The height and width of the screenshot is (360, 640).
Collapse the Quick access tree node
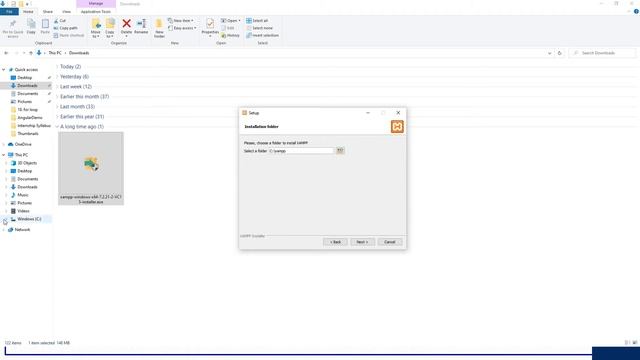coord(4,70)
